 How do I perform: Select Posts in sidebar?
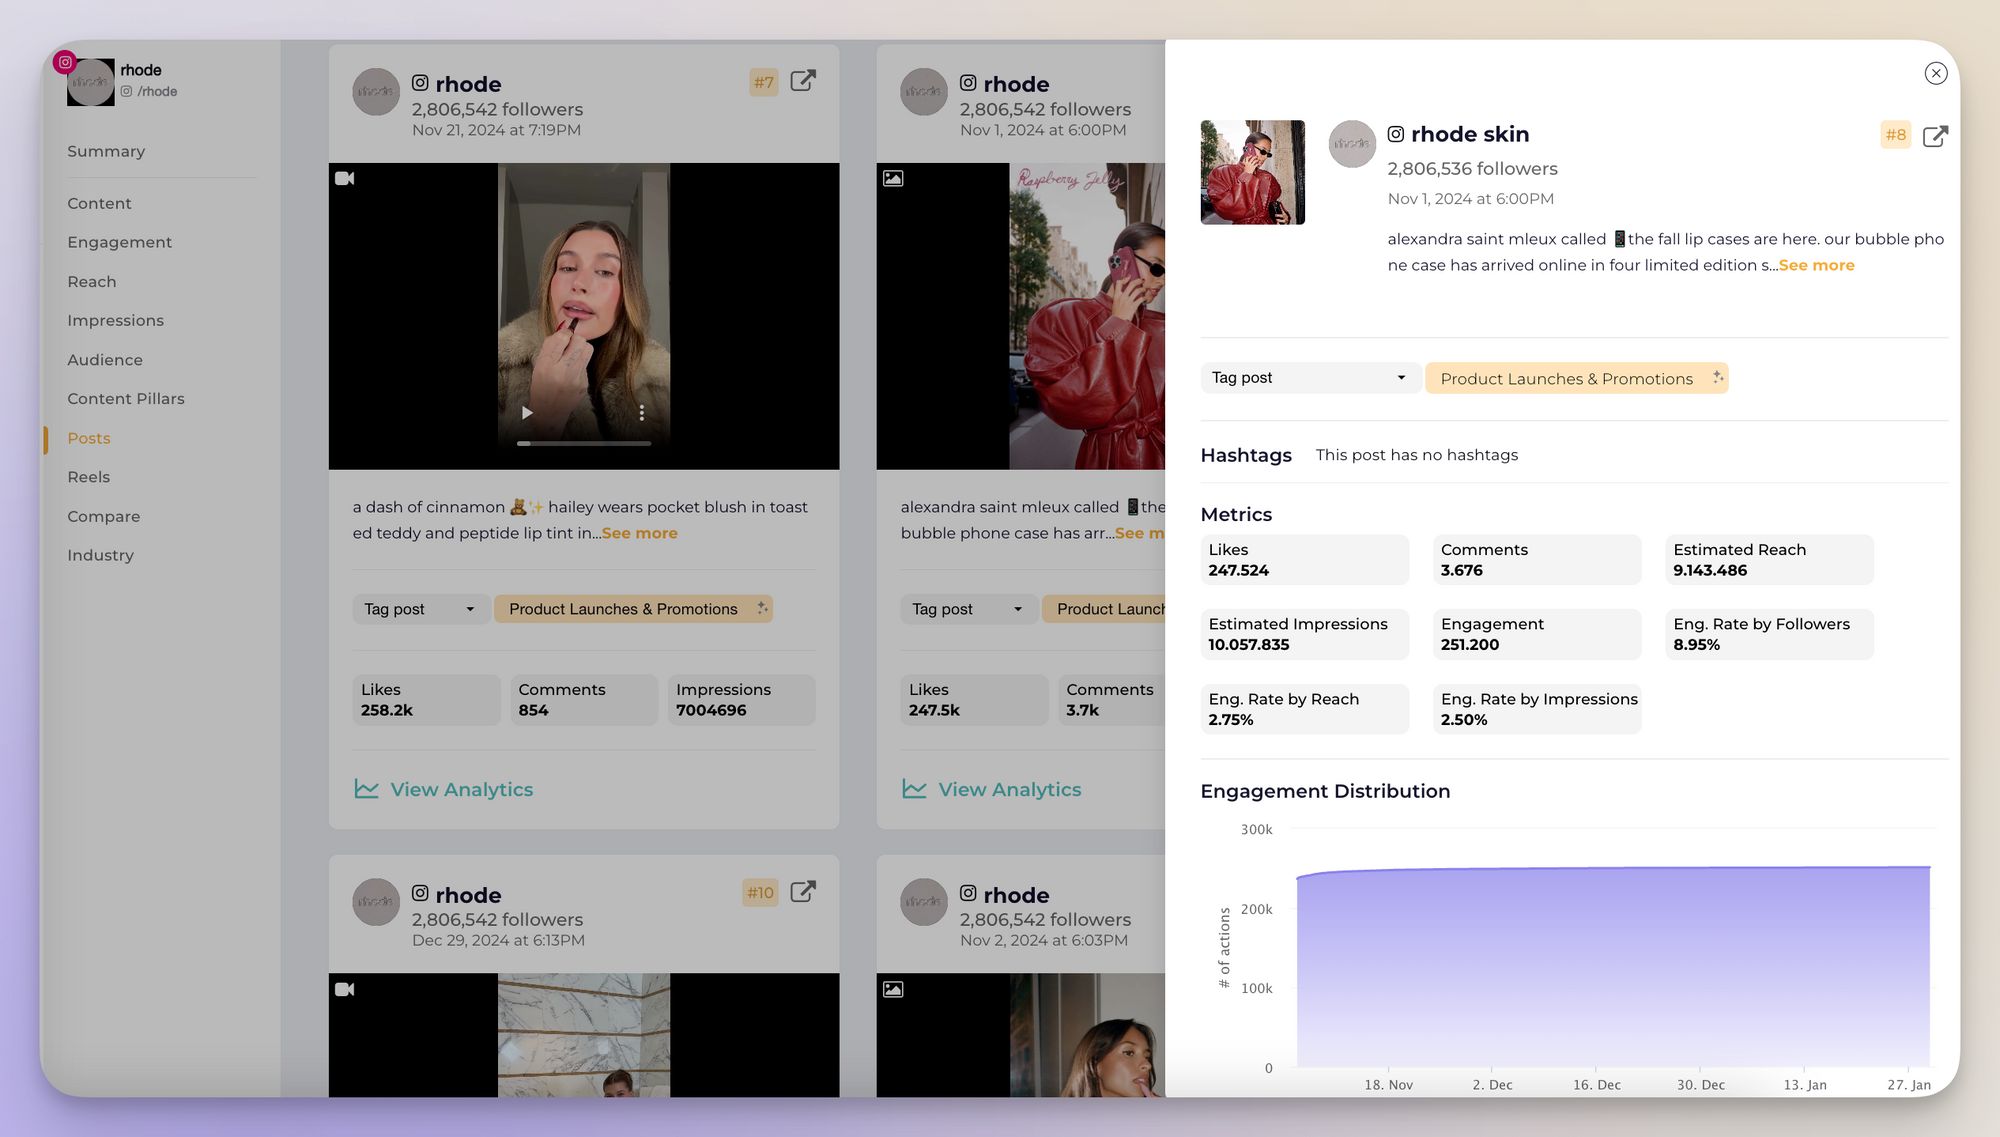[x=89, y=438]
